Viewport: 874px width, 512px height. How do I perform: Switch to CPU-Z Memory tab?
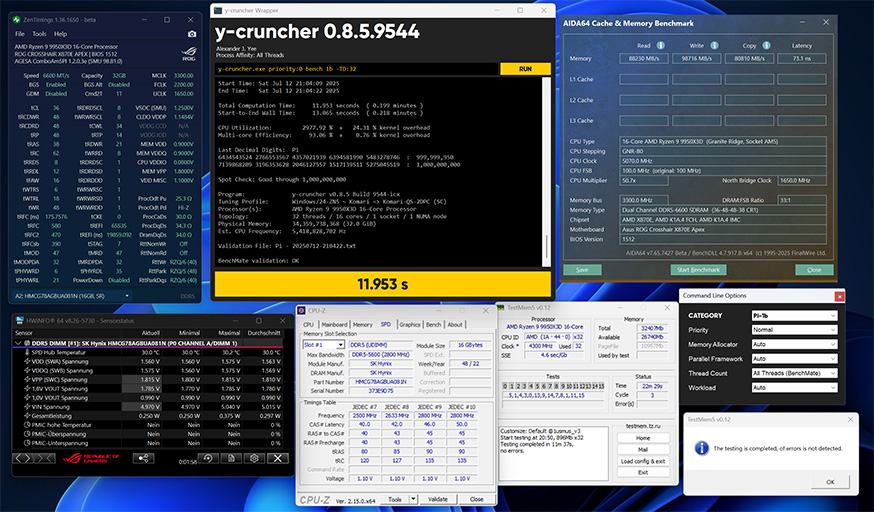362,324
